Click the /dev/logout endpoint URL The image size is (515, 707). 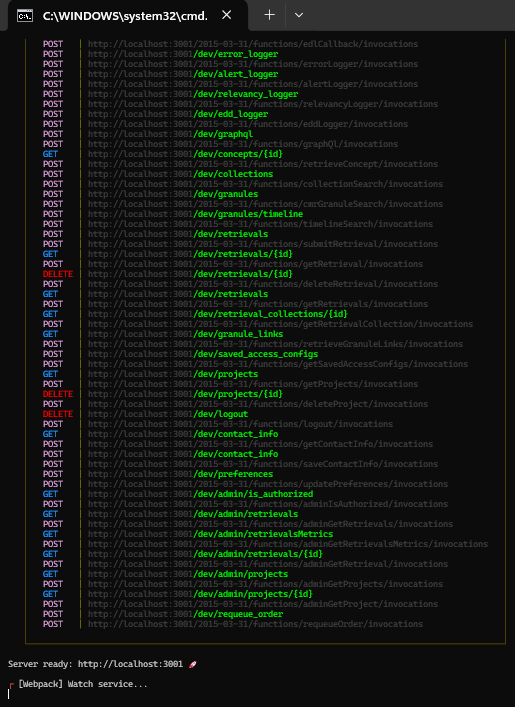[x=168, y=414]
